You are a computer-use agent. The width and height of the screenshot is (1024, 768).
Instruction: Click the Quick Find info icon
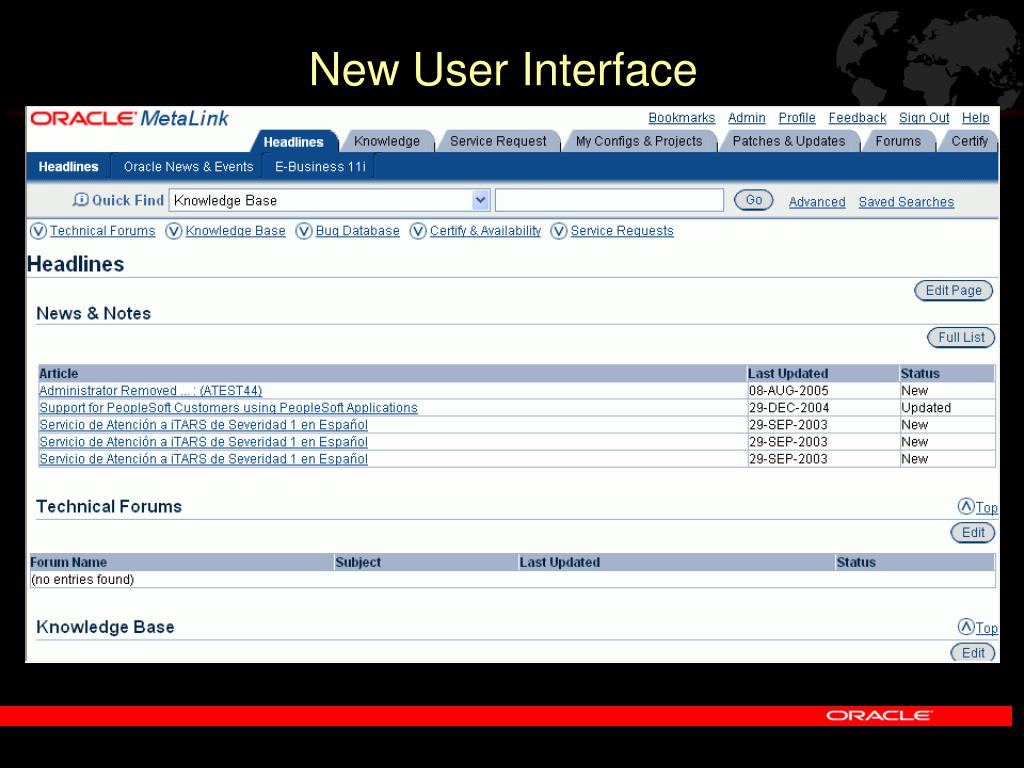pyautogui.click(x=80, y=200)
